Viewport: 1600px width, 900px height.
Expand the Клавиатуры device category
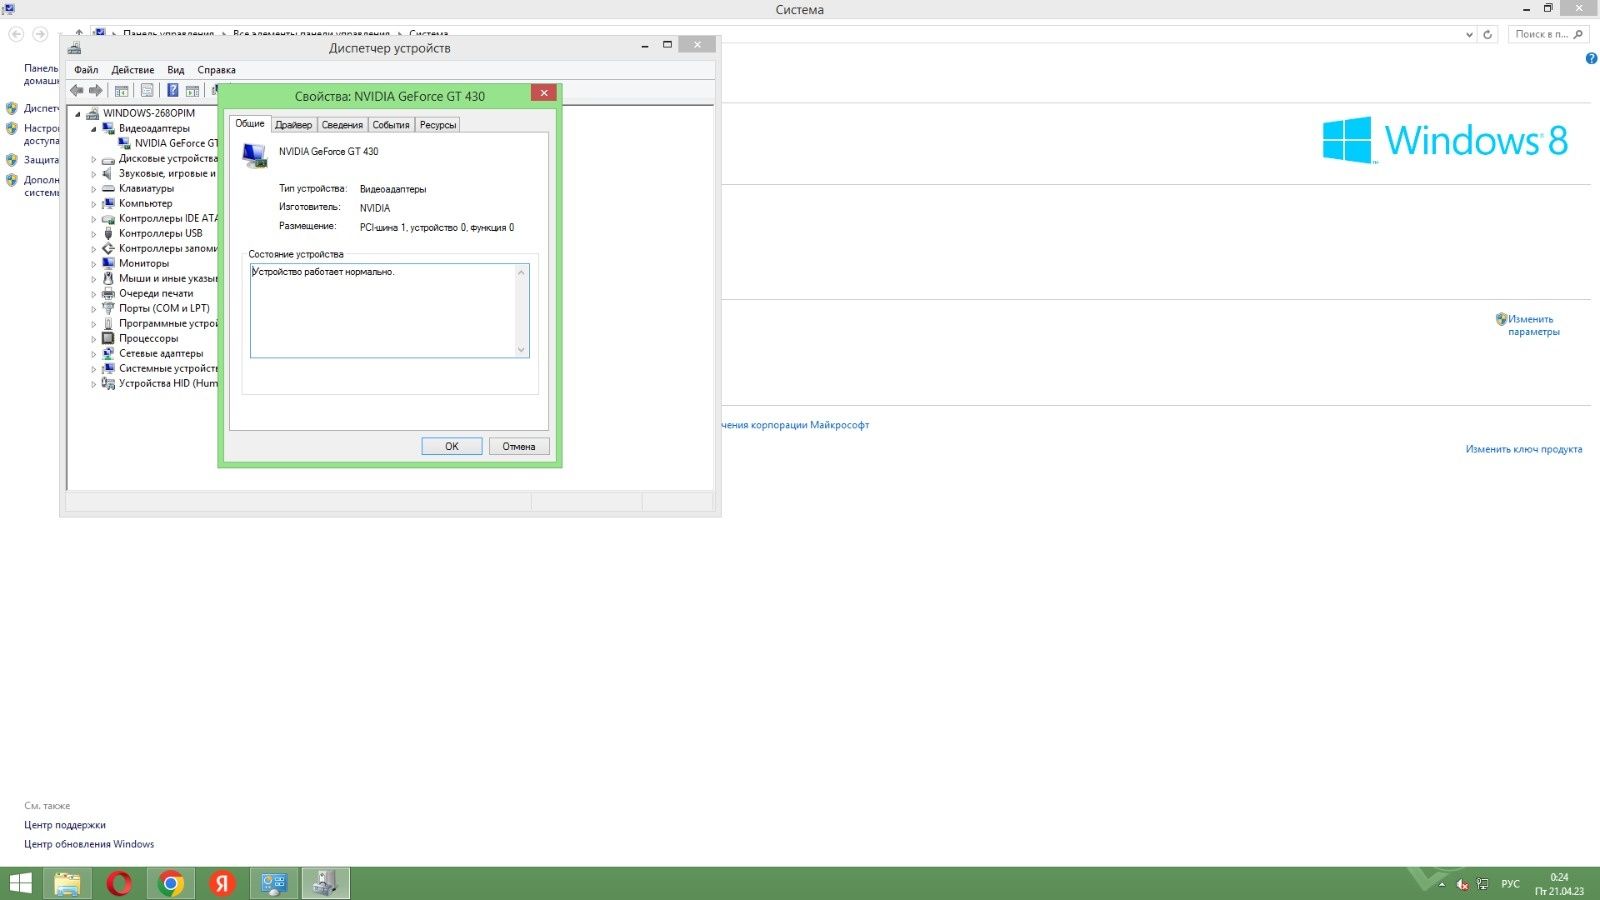click(94, 189)
